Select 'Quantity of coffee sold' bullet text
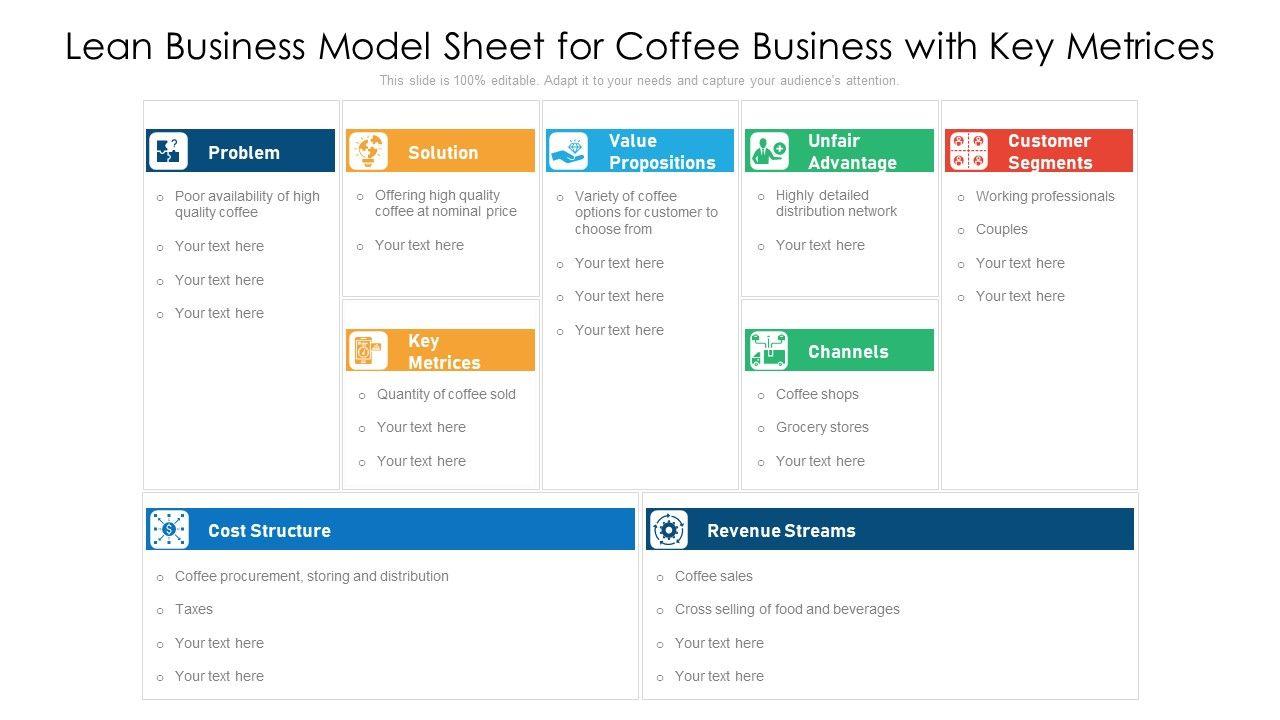 tap(446, 394)
